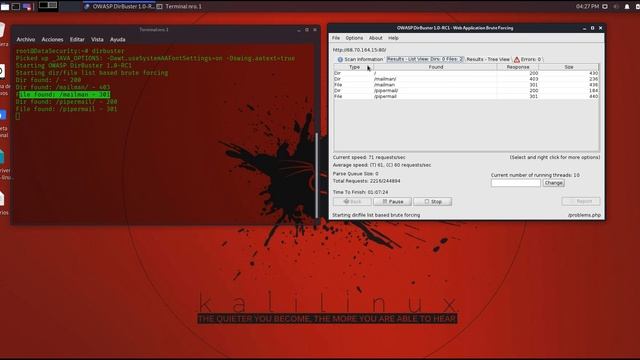Image resolution: width=640 pixels, height=360 pixels.
Task: Open the File menu in DirBuster
Action: pos(336,38)
